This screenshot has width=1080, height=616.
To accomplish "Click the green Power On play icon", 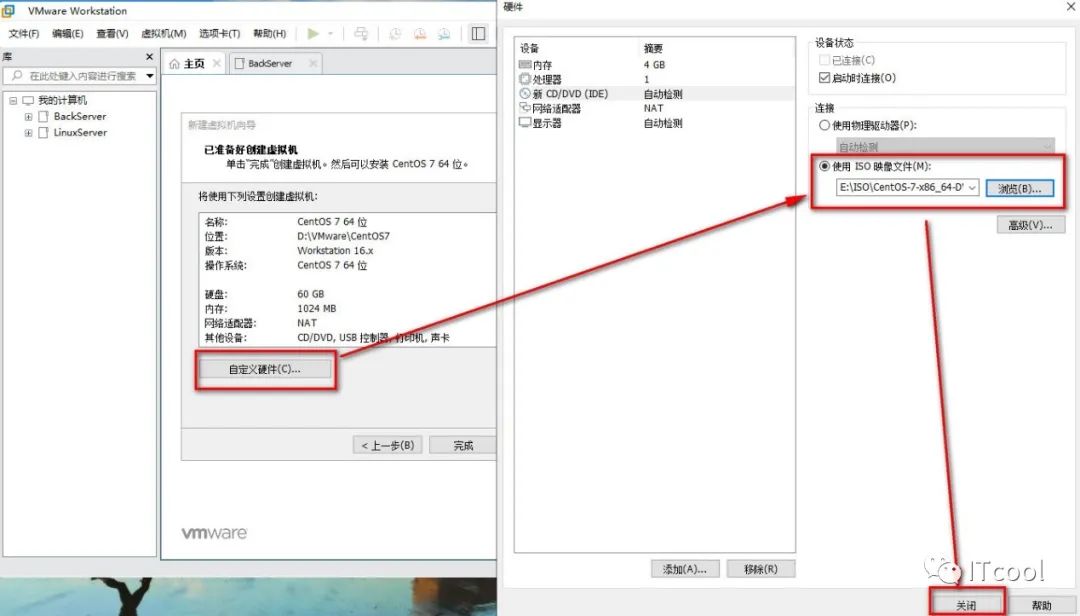I will [x=313, y=33].
